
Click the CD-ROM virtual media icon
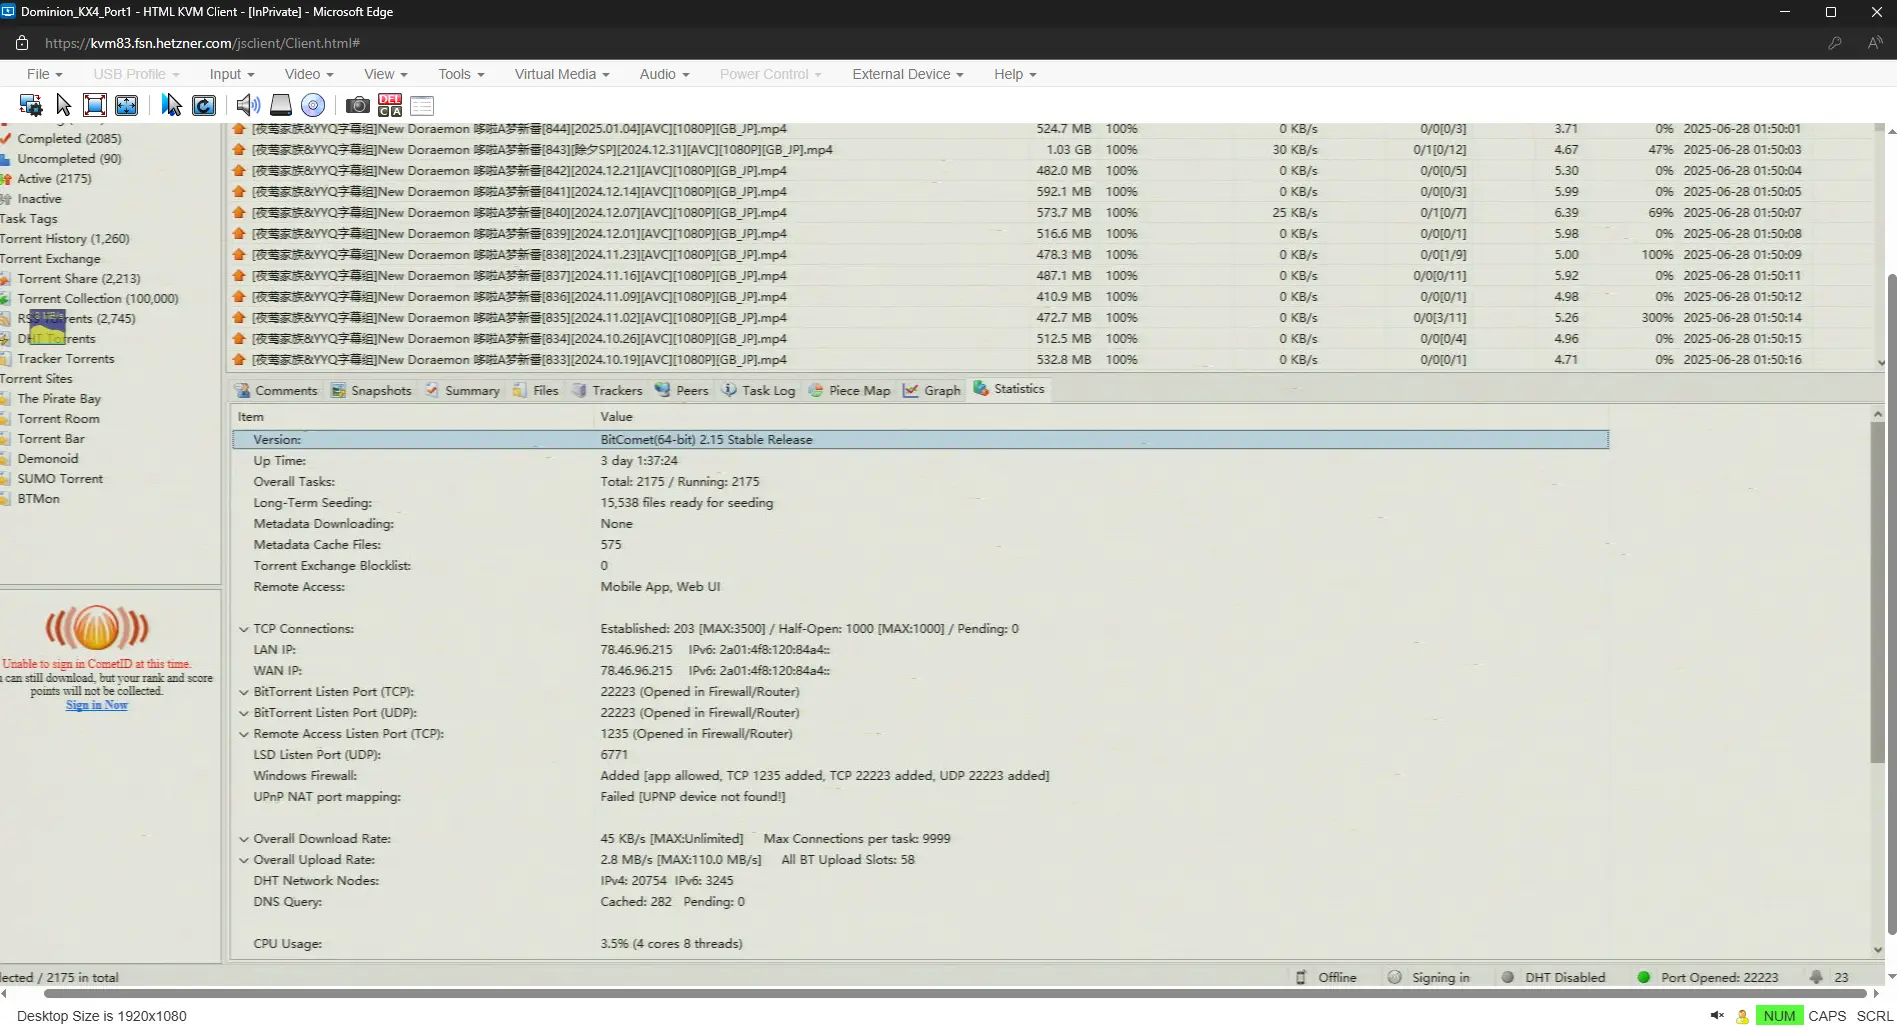[x=313, y=105]
